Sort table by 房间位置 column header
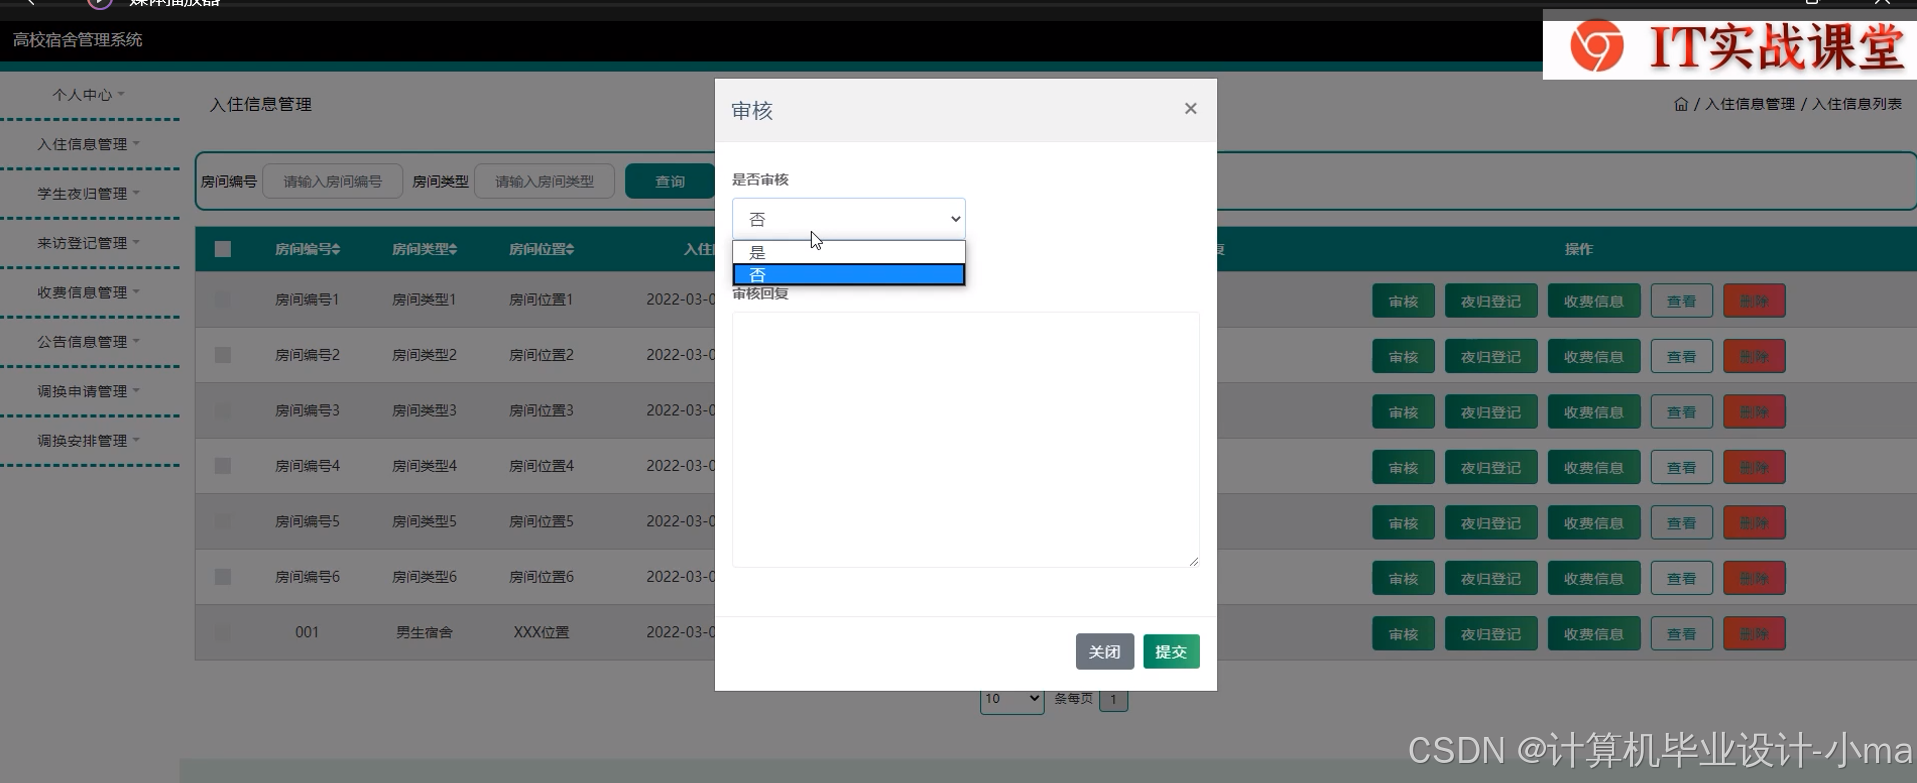This screenshot has width=1917, height=783. pyautogui.click(x=541, y=249)
